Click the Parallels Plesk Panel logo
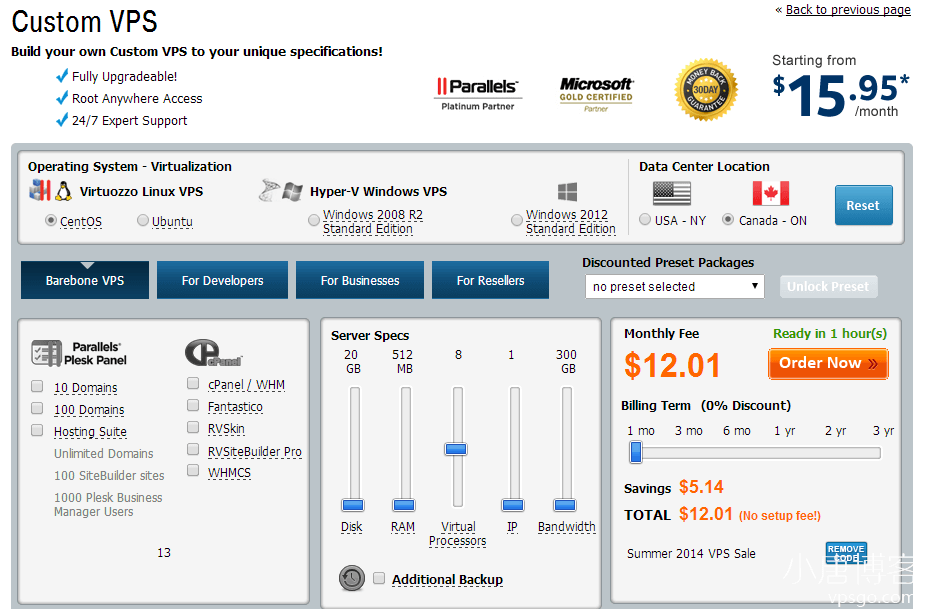The width and height of the screenshot is (925, 609). tap(78, 353)
